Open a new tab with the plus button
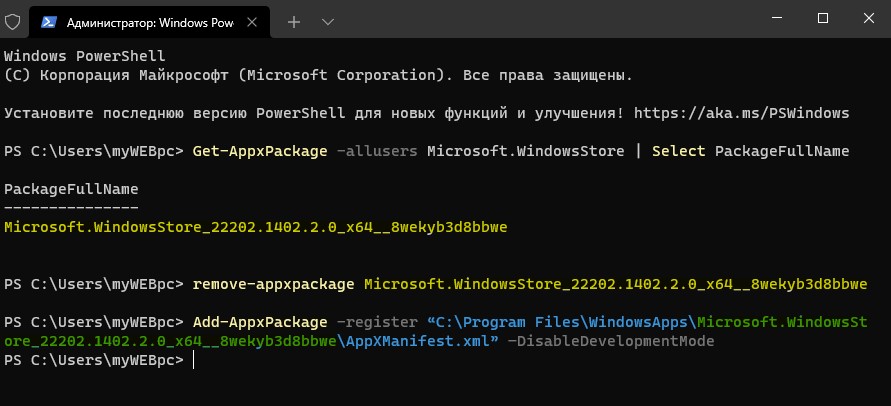Image resolution: width=891 pixels, height=406 pixels. (x=294, y=22)
